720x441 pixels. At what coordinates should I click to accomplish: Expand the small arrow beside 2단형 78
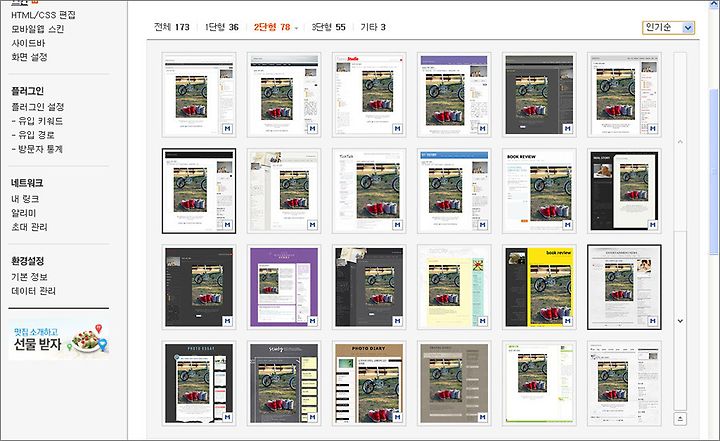click(296, 28)
